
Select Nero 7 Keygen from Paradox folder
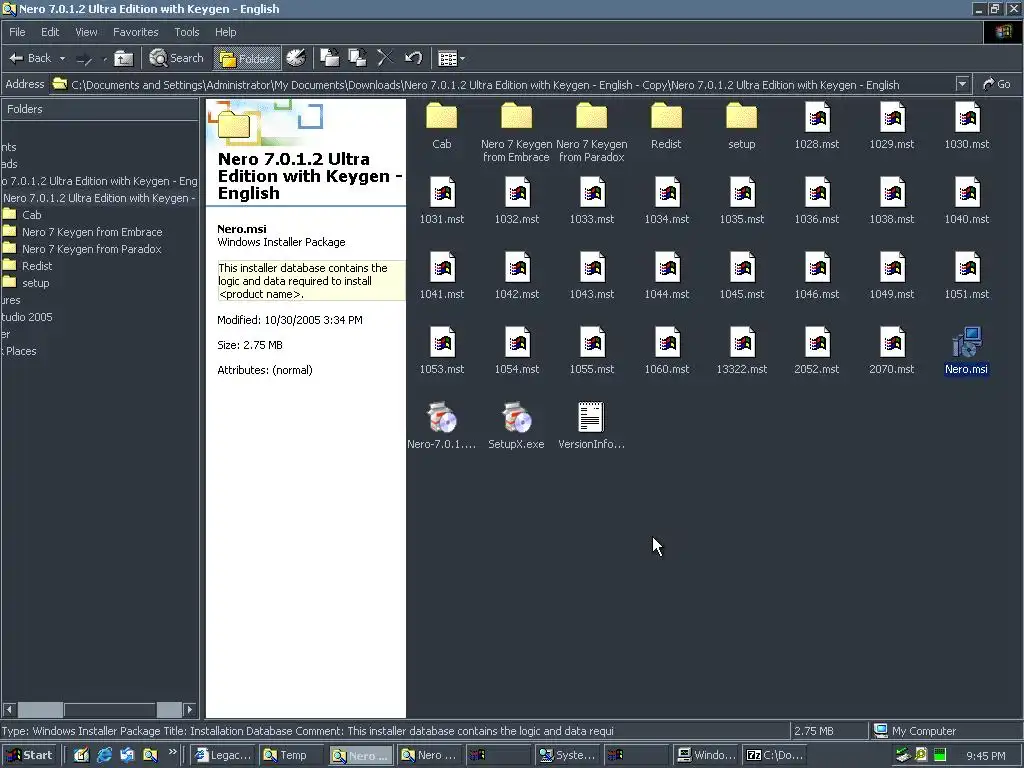click(592, 133)
